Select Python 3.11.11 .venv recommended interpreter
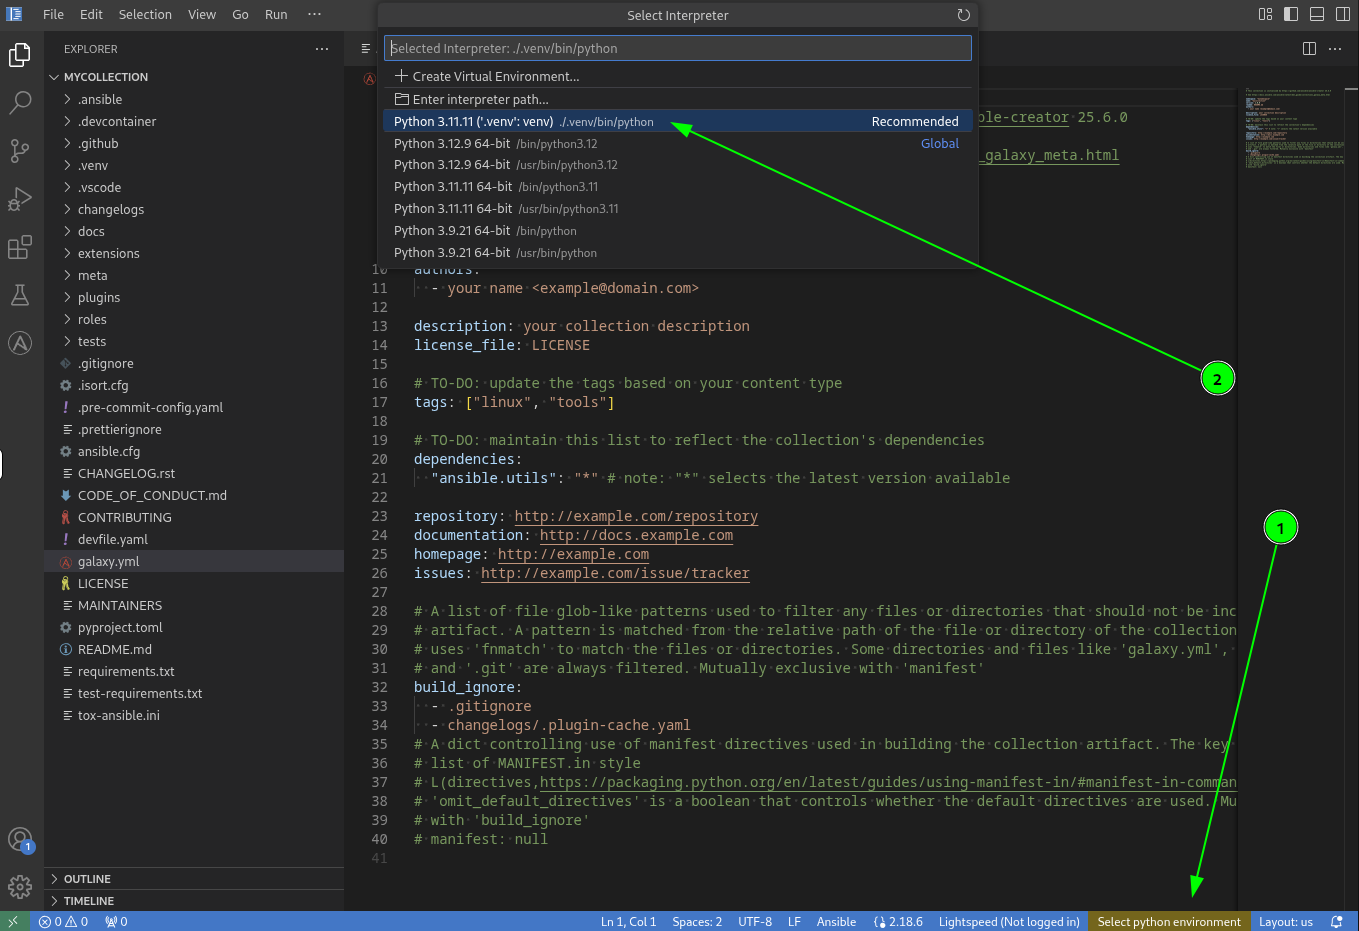The height and width of the screenshot is (931, 1359). (x=678, y=121)
